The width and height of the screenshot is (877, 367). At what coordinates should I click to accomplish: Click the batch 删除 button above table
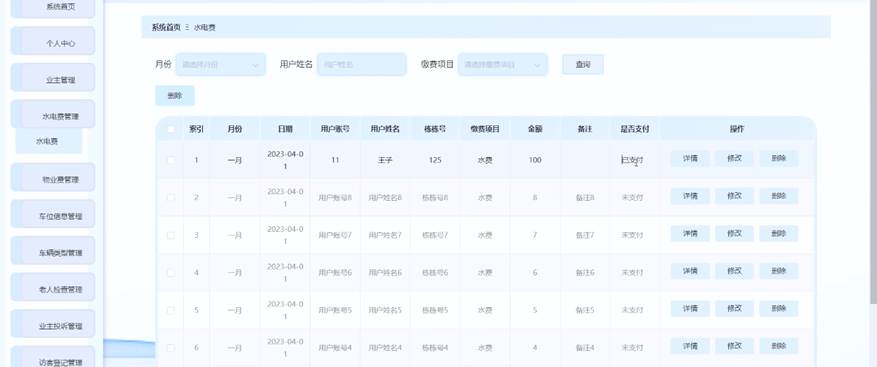pyautogui.click(x=175, y=96)
